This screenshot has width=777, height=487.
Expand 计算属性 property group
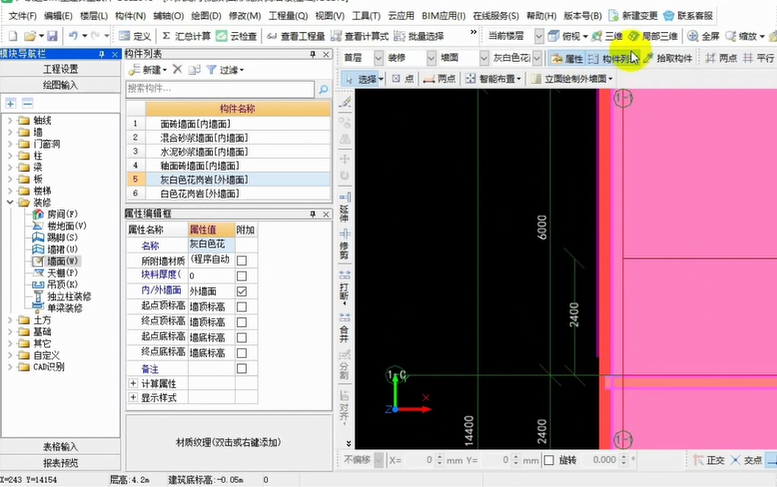coord(133,383)
